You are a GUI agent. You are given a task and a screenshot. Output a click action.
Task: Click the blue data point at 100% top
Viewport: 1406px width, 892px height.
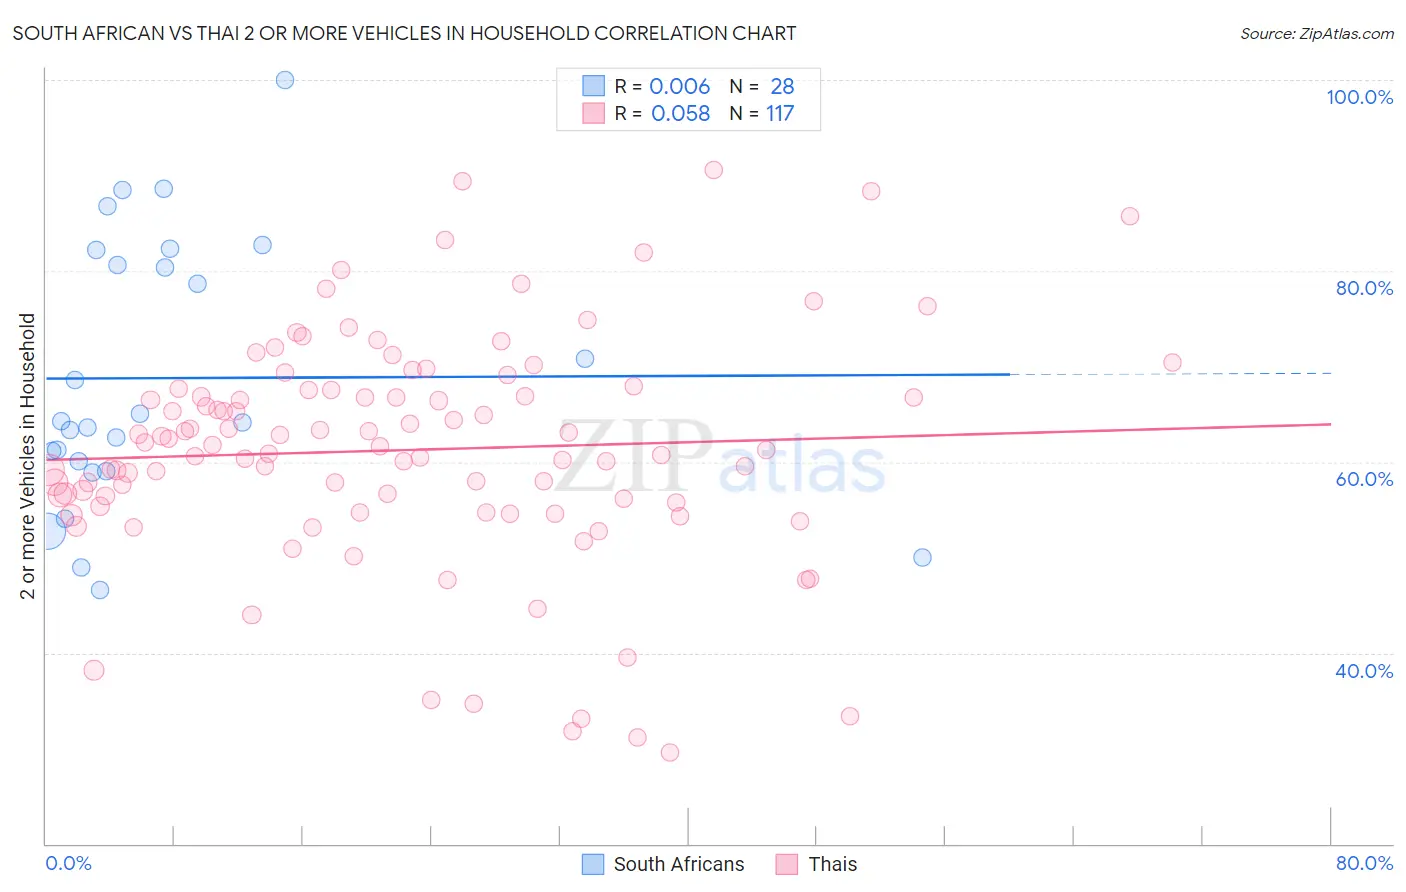point(285,80)
